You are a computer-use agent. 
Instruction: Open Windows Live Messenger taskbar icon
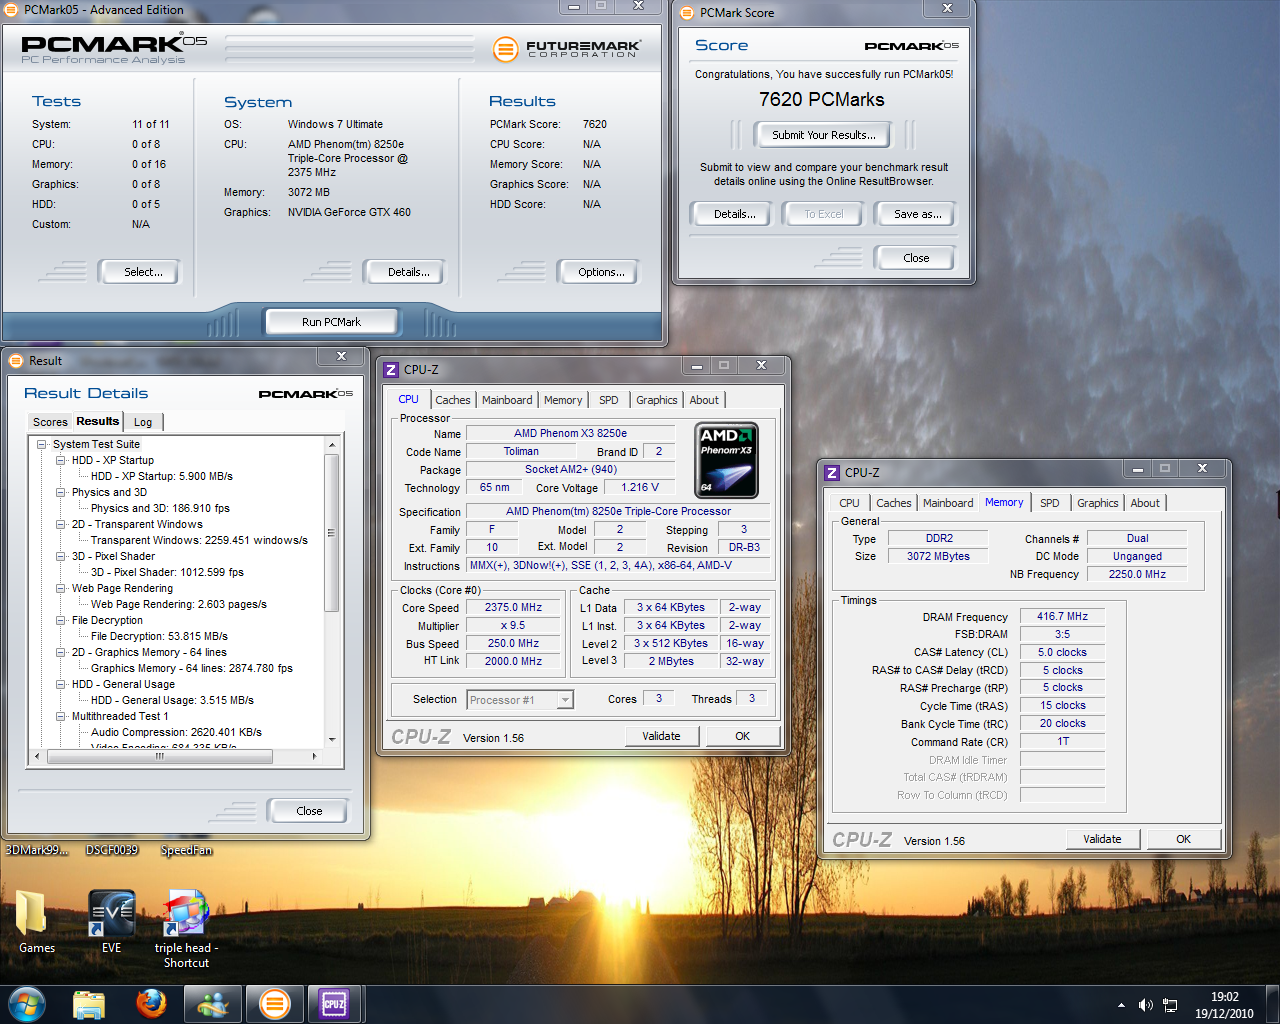point(212,1004)
